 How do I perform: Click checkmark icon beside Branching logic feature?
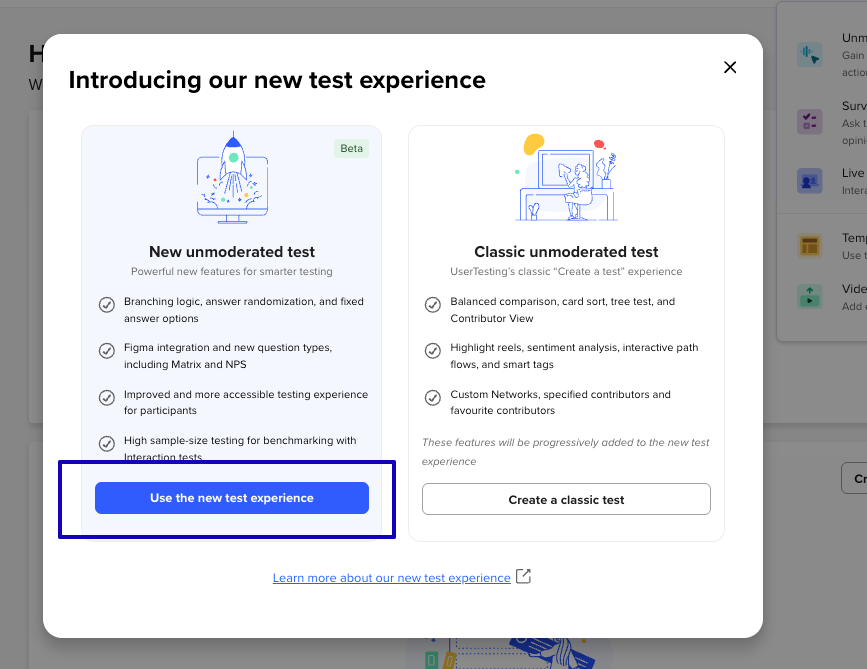pyautogui.click(x=106, y=305)
